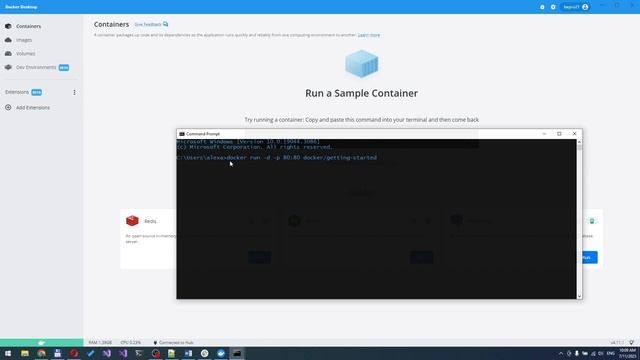Click the Docker whale status indicator

(x=41, y=342)
